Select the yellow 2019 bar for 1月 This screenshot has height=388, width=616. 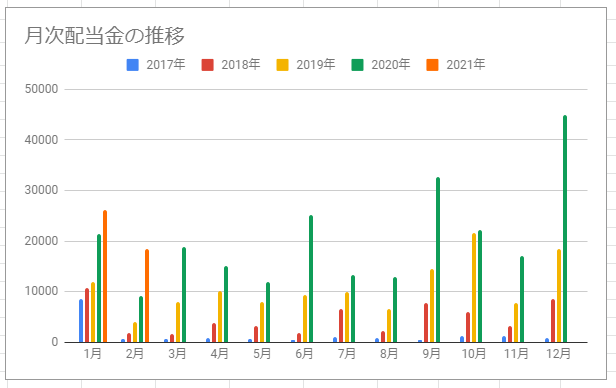(93, 312)
